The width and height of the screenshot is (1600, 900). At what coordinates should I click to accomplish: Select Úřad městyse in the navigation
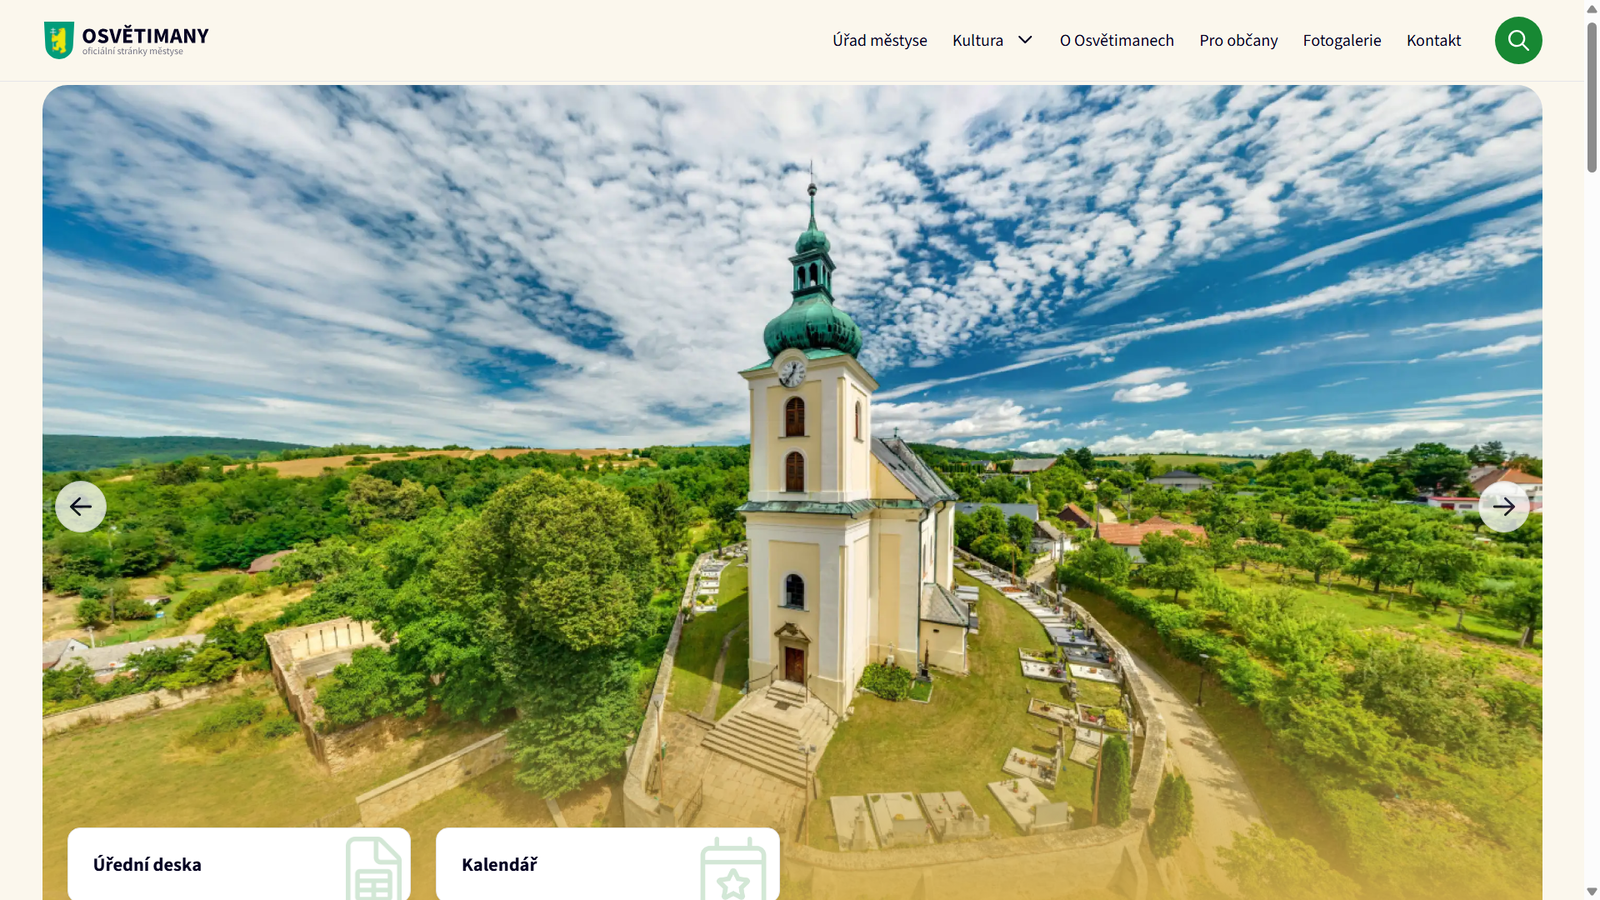coord(879,40)
